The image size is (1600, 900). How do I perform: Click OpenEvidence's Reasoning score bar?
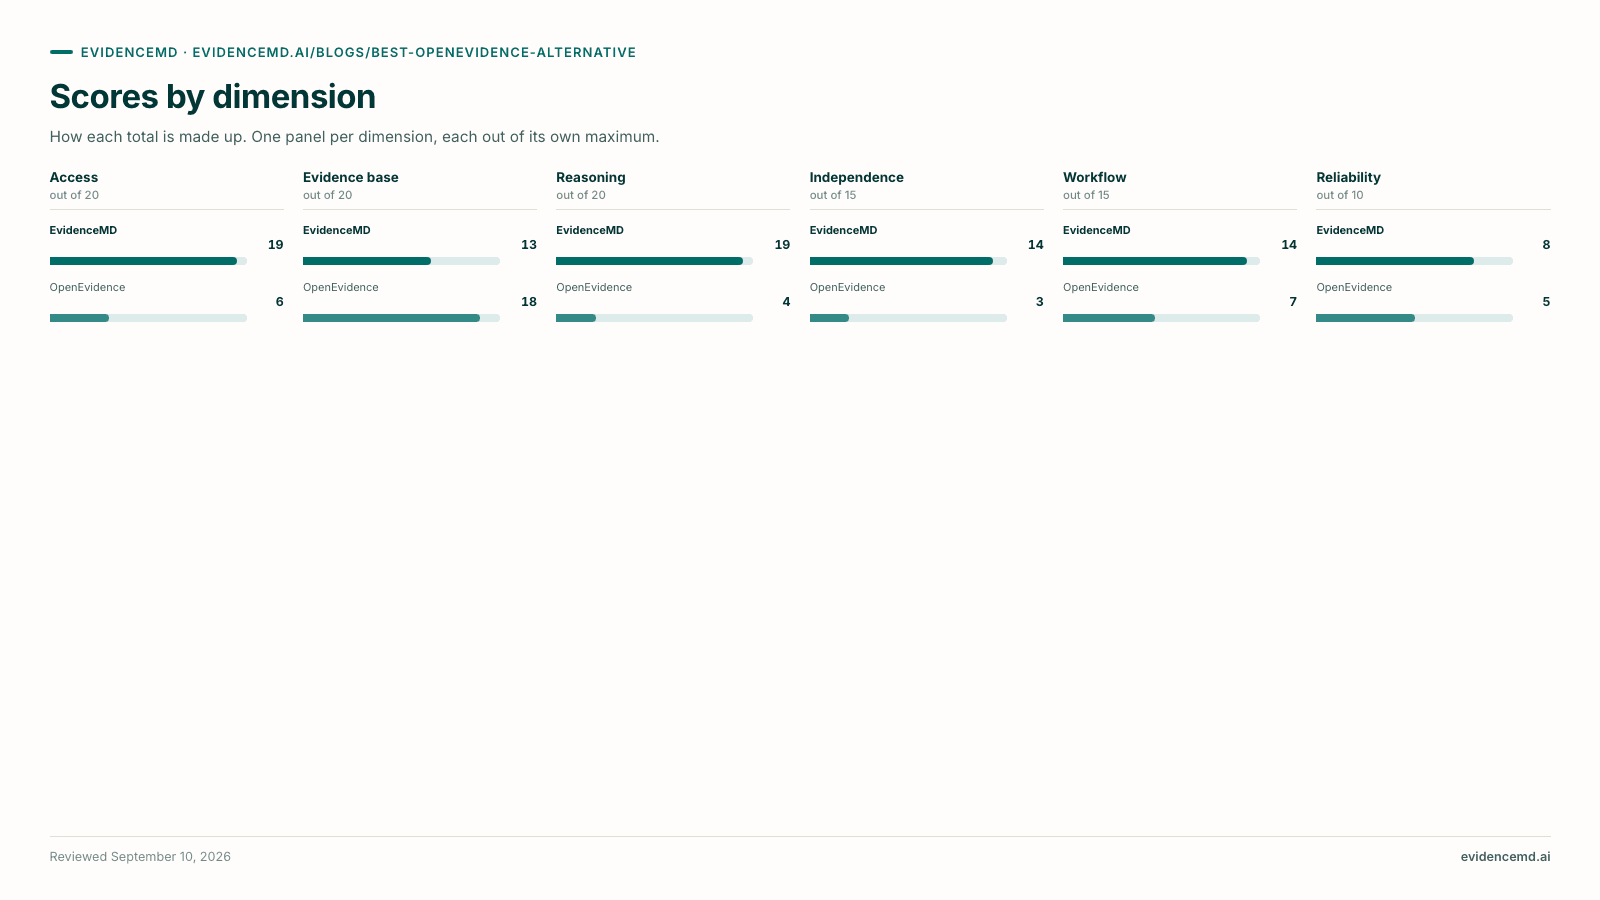(654, 318)
